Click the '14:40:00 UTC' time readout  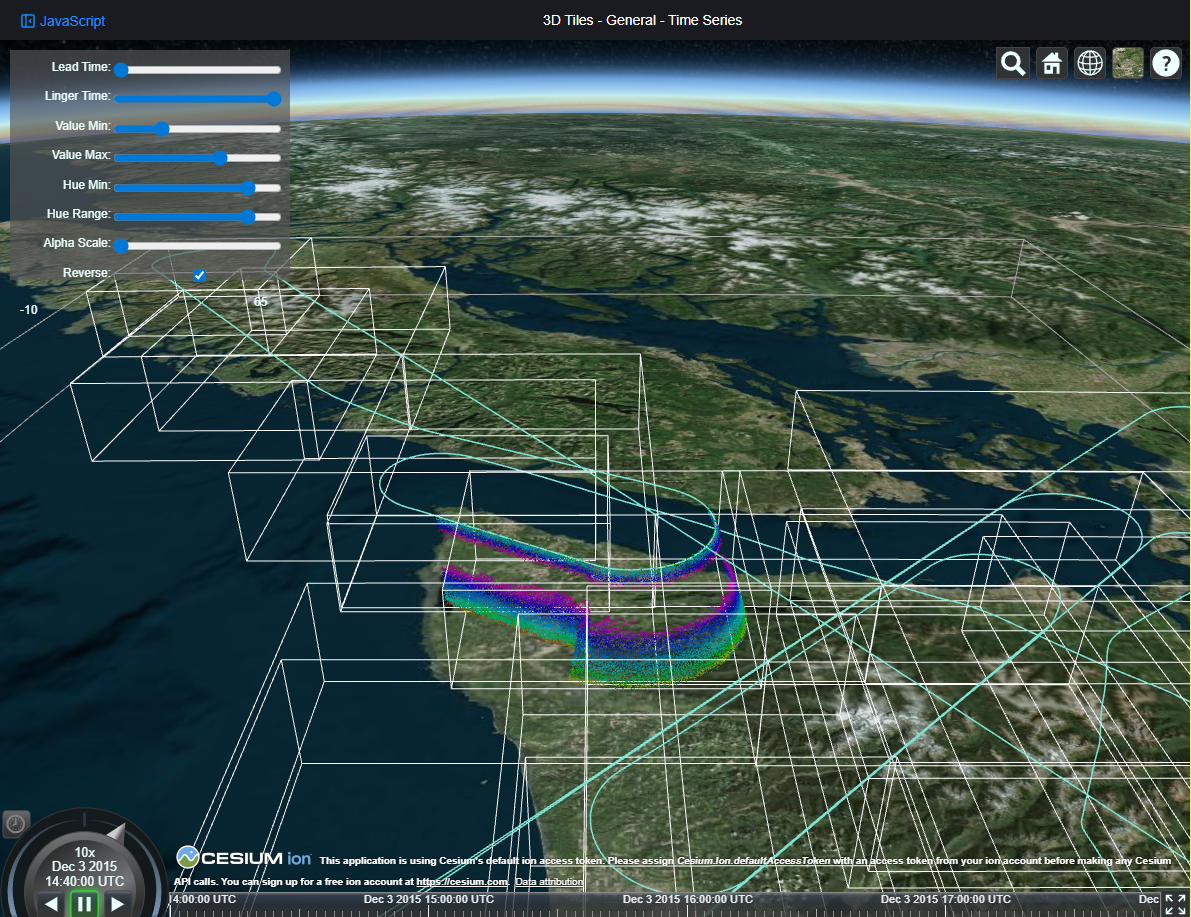pyautogui.click(x=84, y=881)
